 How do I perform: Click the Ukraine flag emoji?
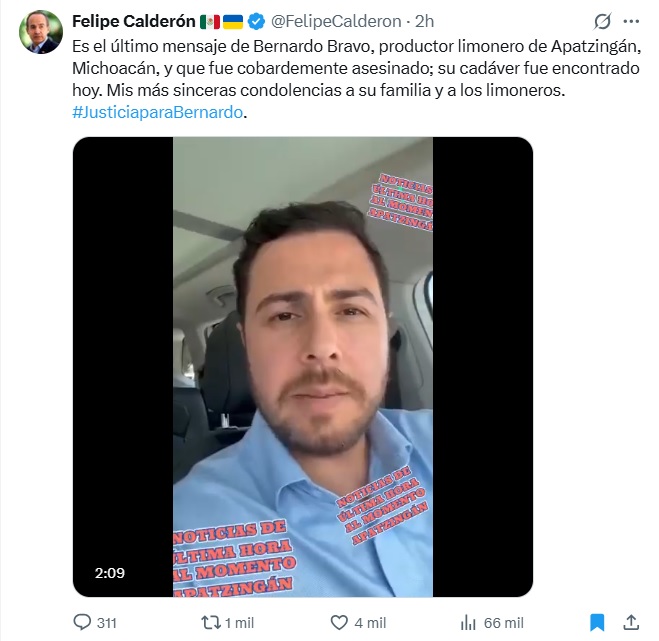coord(233,22)
